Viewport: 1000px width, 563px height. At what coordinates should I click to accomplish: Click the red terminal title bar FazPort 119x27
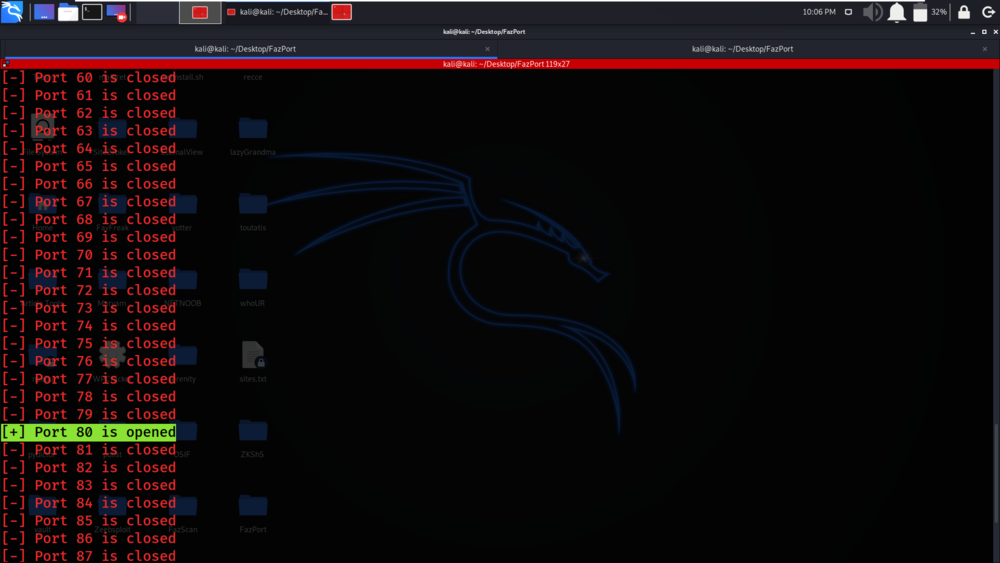pyautogui.click(x=506, y=64)
